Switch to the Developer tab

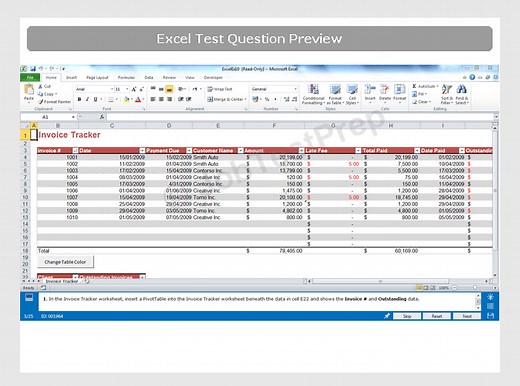click(x=213, y=77)
